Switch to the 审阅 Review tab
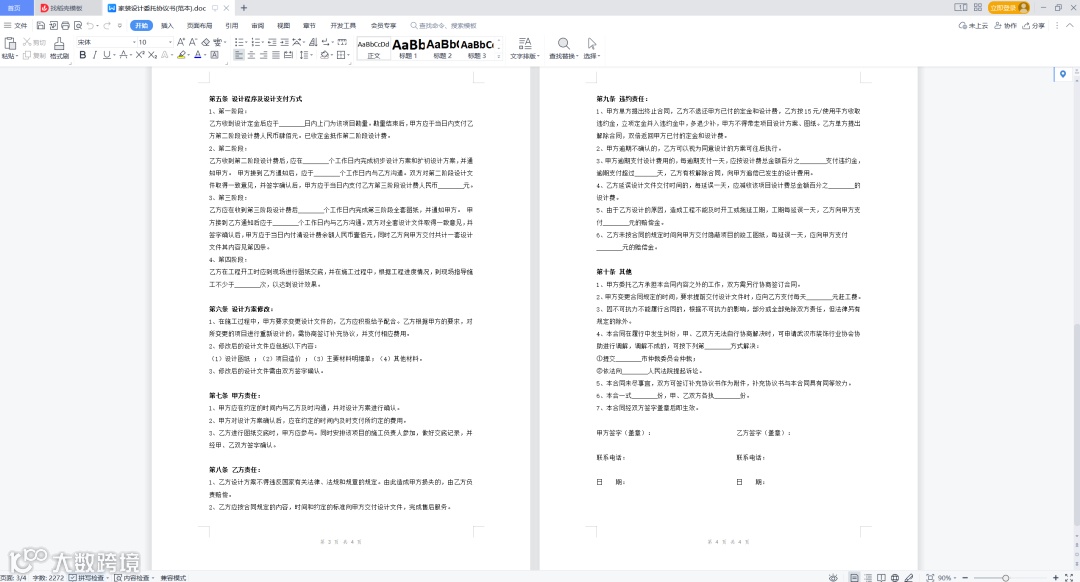 [258, 25]
